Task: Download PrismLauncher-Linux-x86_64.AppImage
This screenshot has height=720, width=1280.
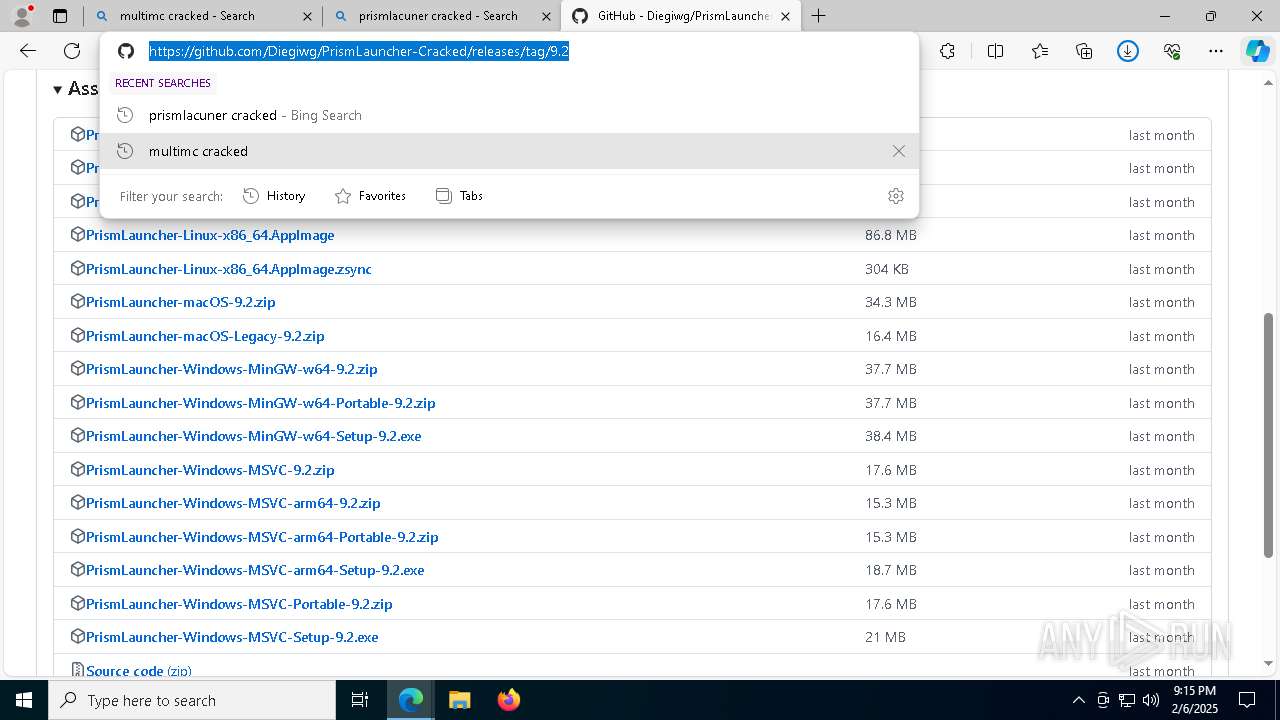Action: [x=210, y=235]
